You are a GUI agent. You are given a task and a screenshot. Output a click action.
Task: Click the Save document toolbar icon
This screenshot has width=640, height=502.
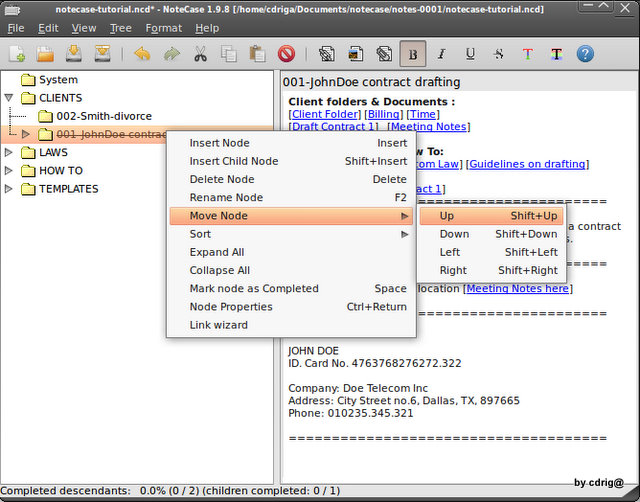pyautogui.click(x=73, y=54)
